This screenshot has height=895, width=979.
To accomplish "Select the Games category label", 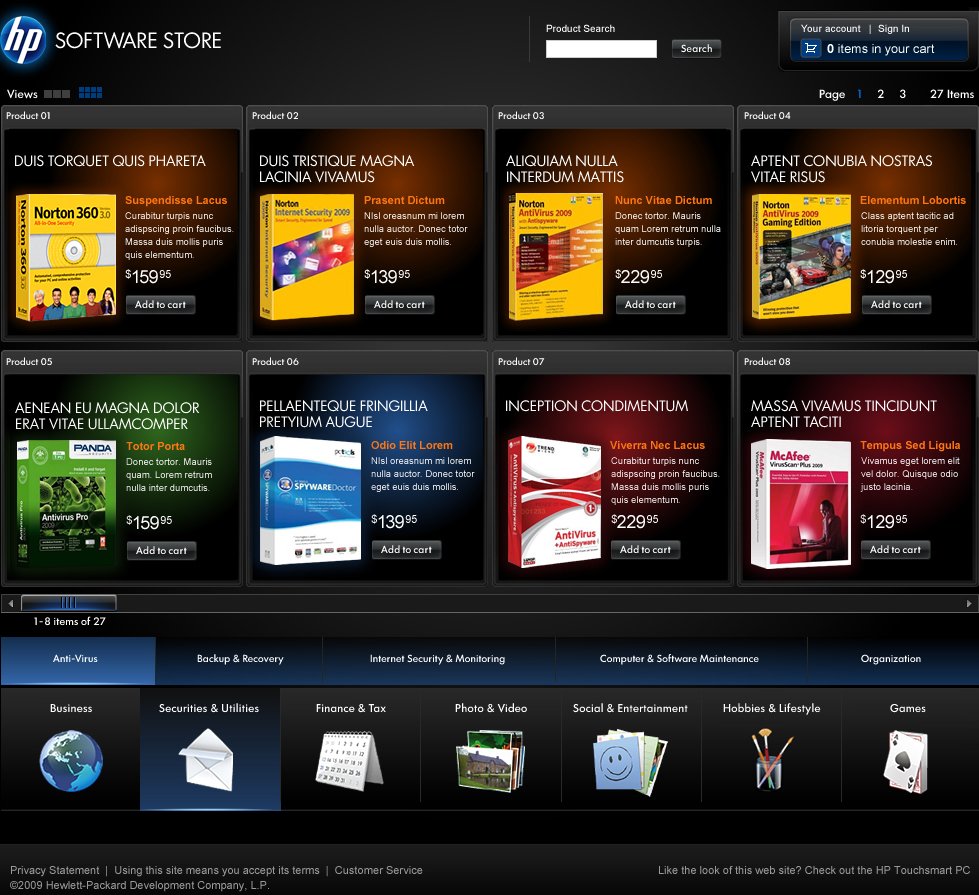I will coord(908,708).
